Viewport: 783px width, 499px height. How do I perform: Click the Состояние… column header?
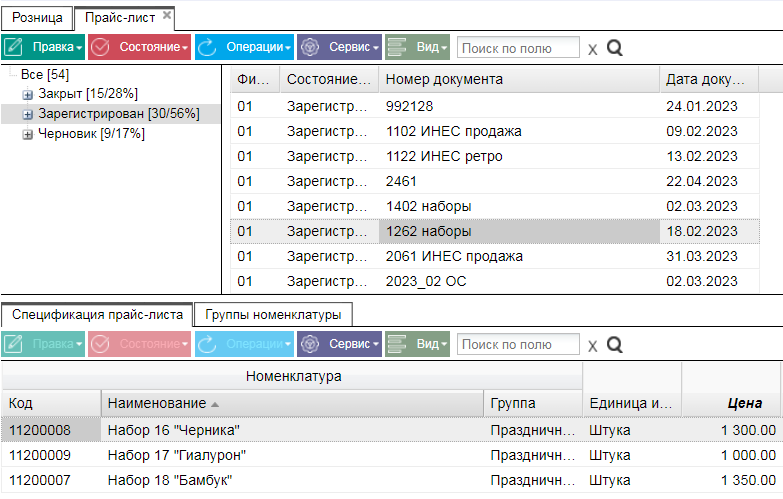[x=329, y=79]
